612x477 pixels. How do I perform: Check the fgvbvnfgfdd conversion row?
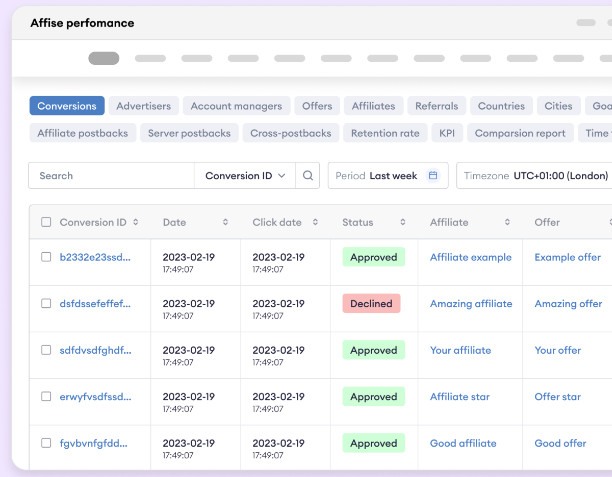tap(46, 443)
